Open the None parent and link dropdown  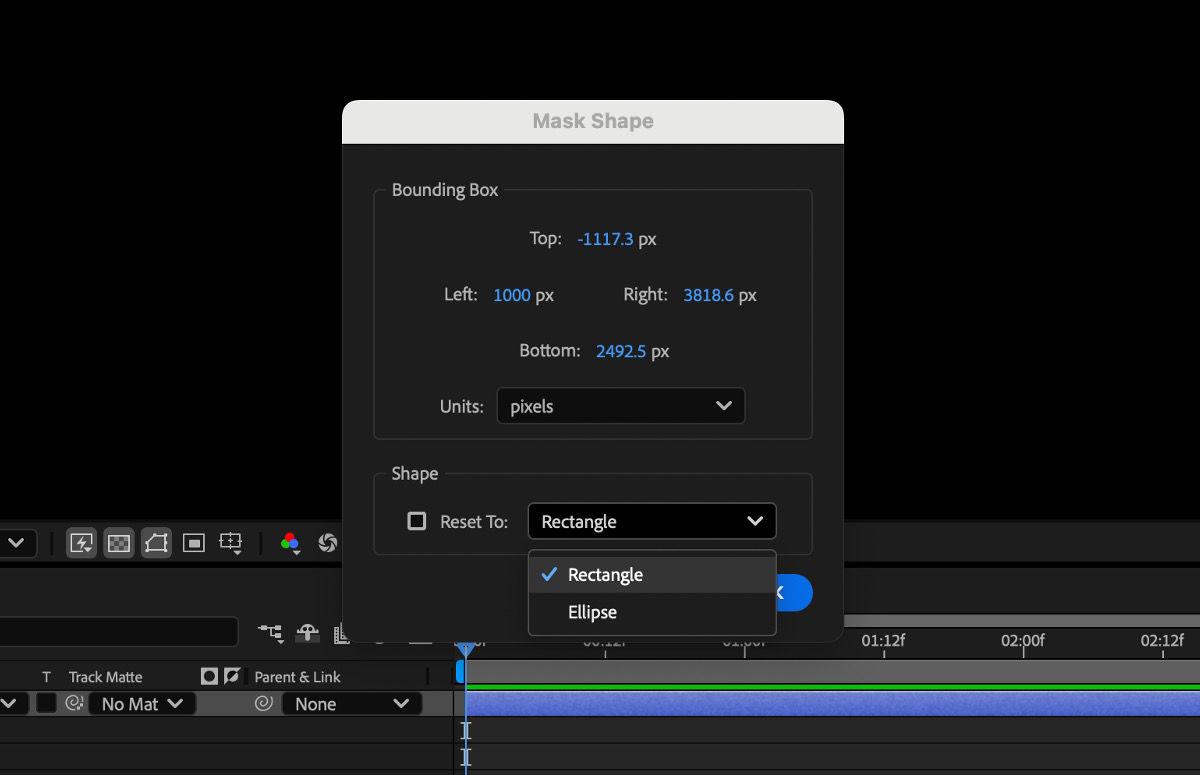click(x=352, y=703)
